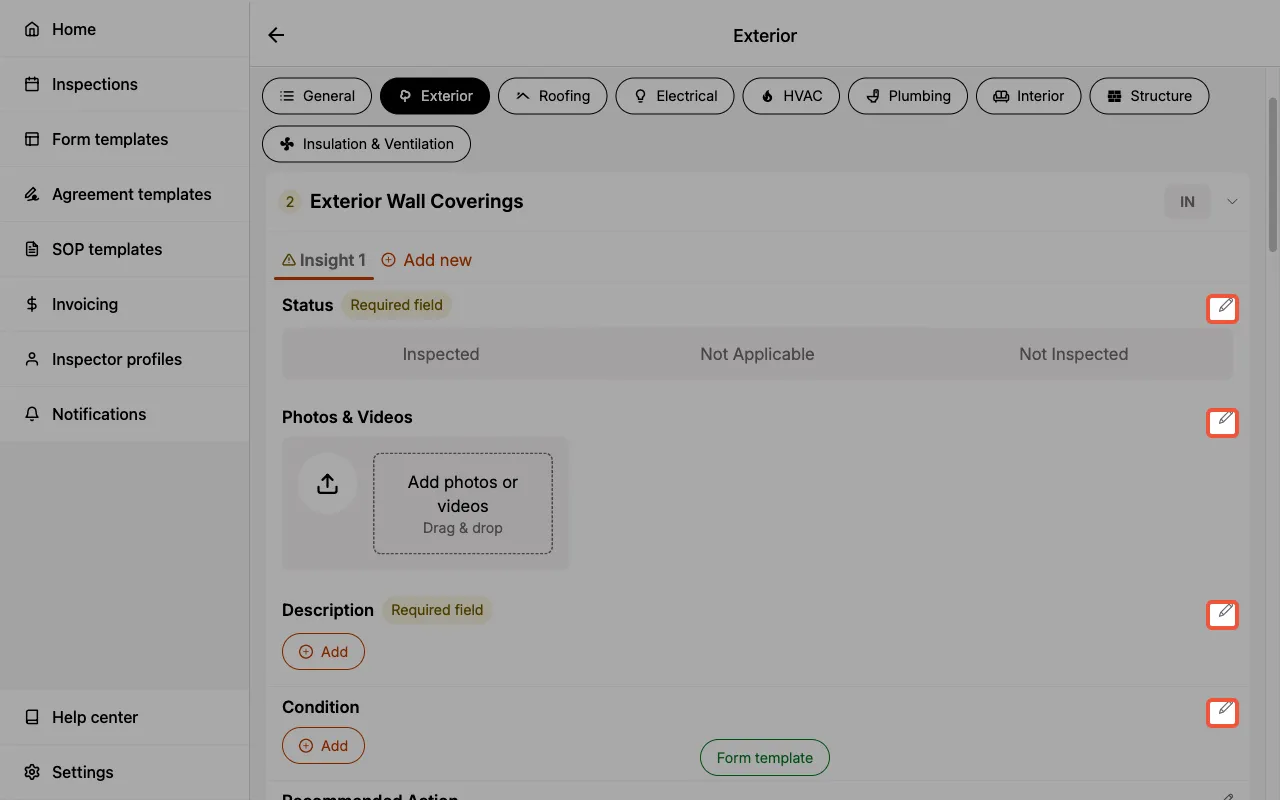The width and height of the screenshot is (1280, 800).
Task: Click Add under the Description field
Action: coord(323,651)
